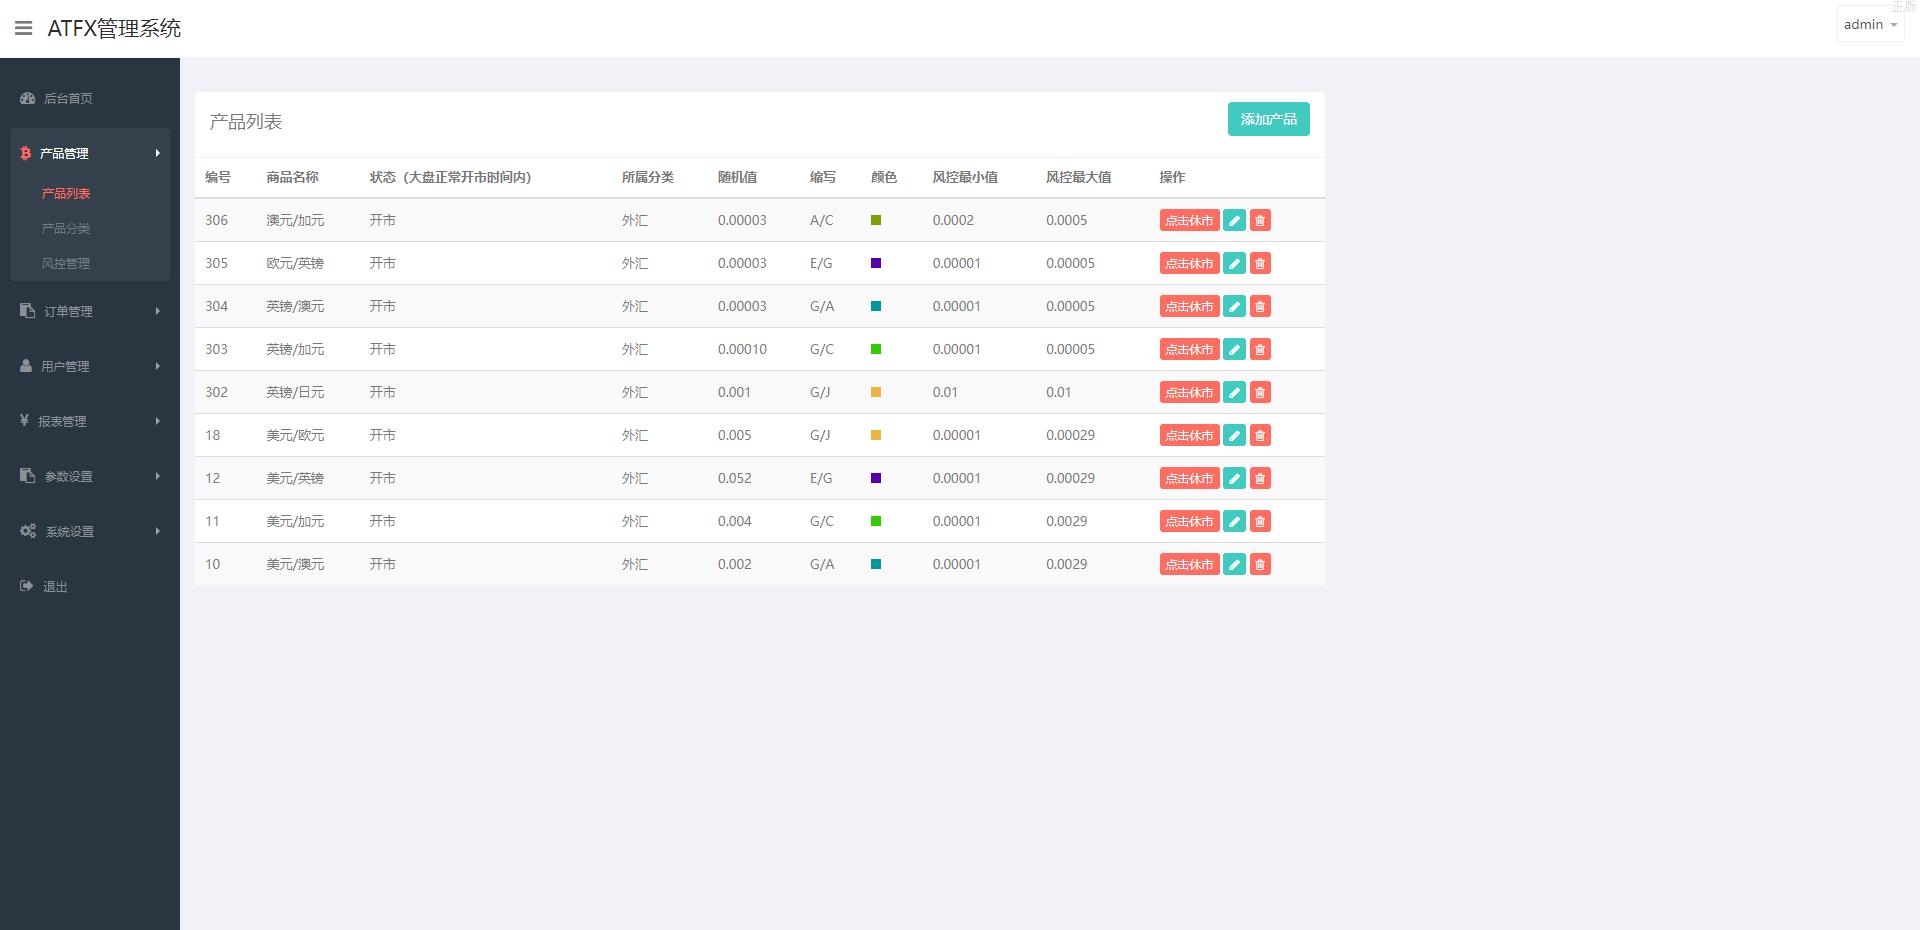This screenshot has width=1920, height=930.
Task: Click the edit pencil icon for product 10
Action: tap(1234, 565)
